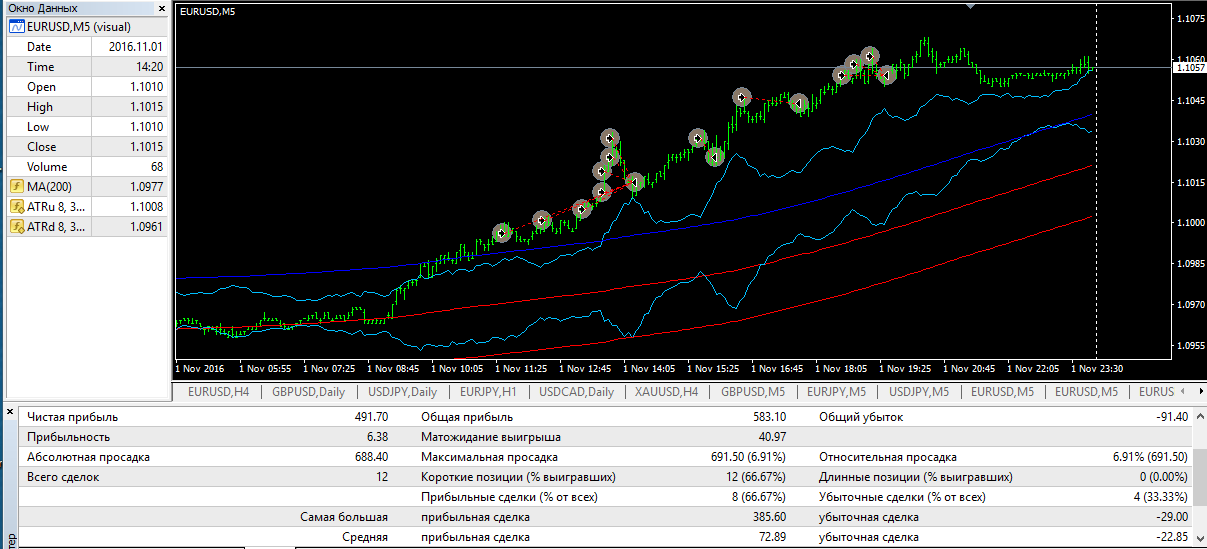Viewport: 1207px width, 549px height.
Task: Click the chart shift triangle at chart top
Action: [968, 6]
